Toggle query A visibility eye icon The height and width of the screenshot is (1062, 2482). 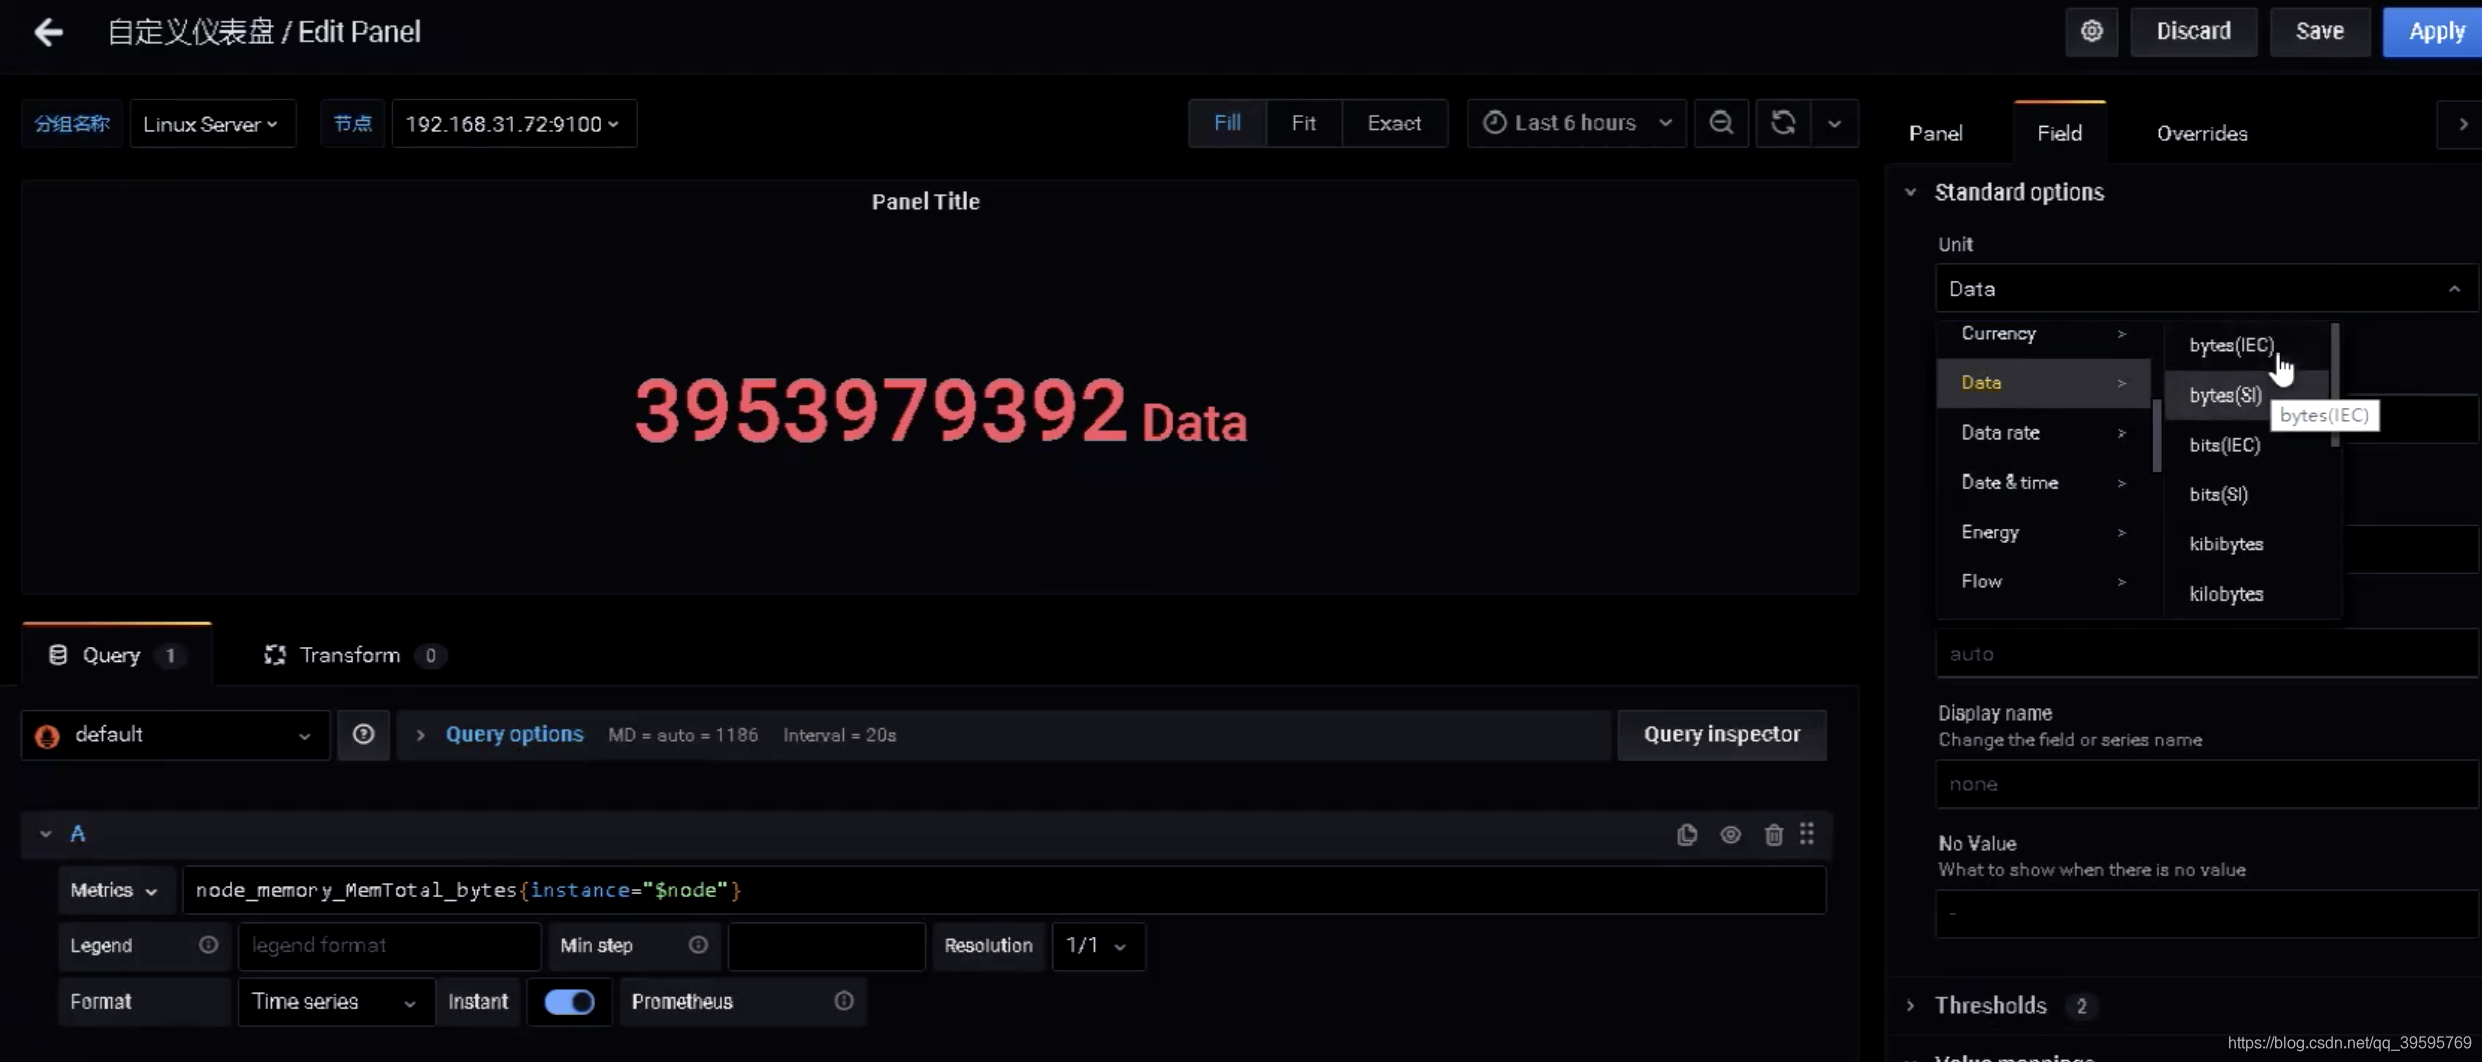click(x=1731, y=835)
